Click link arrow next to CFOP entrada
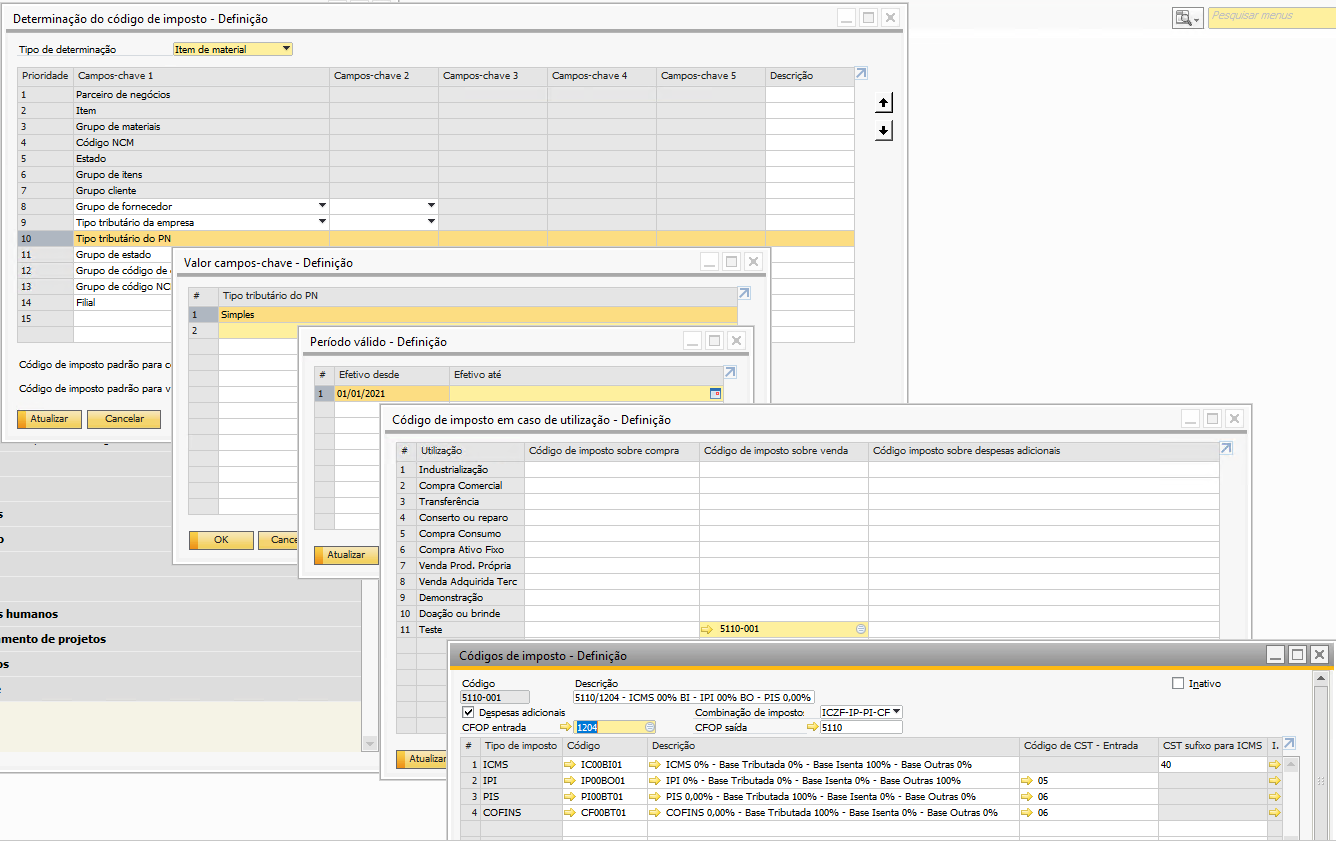The image size is (1336, 842). (566, 727)
